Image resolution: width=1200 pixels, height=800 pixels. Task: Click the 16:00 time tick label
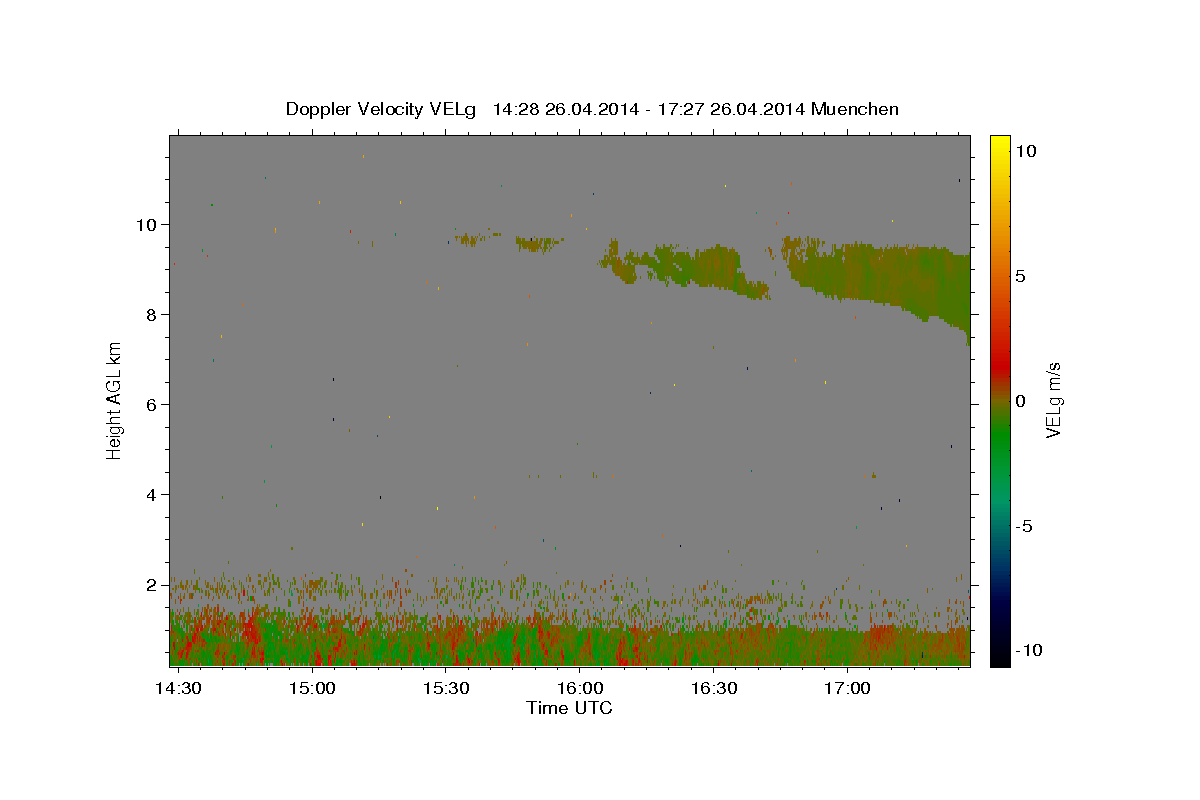click(x=580, y=689)
